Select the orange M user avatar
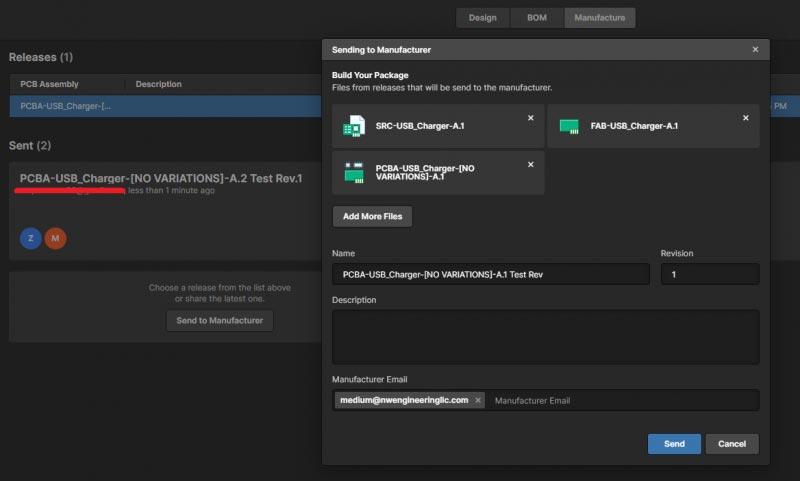 coord(55,238)
